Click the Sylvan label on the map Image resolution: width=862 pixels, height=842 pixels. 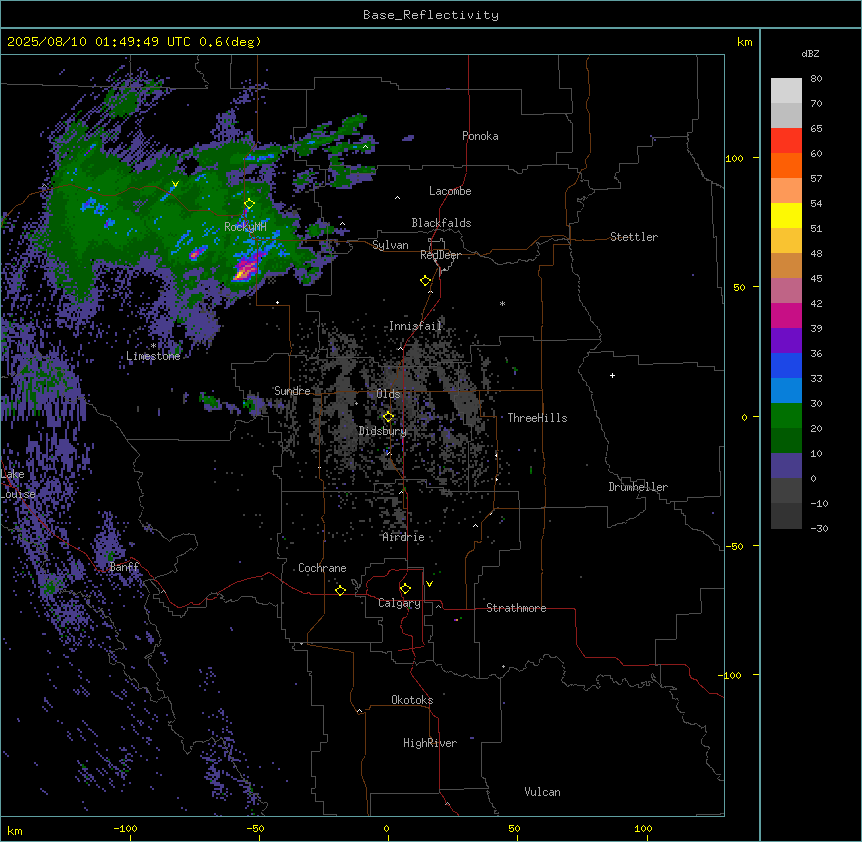point(390,245)
